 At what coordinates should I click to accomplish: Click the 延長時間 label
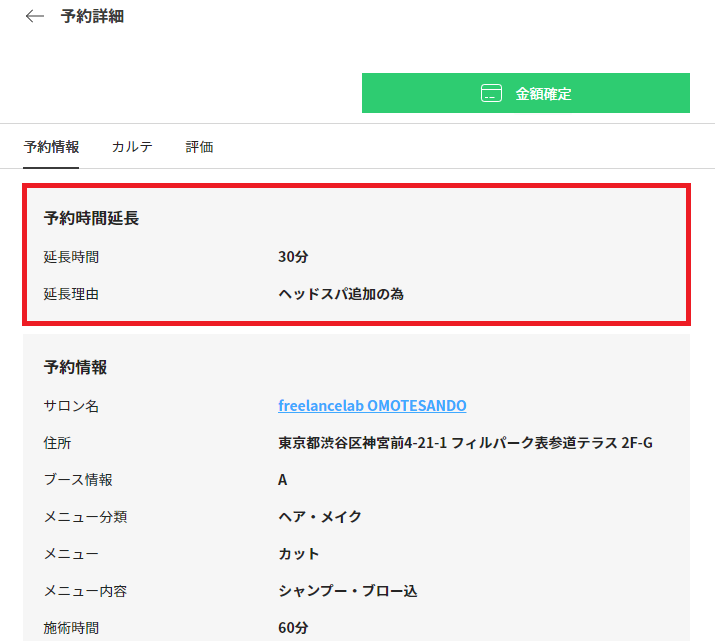tap(71, 257)
